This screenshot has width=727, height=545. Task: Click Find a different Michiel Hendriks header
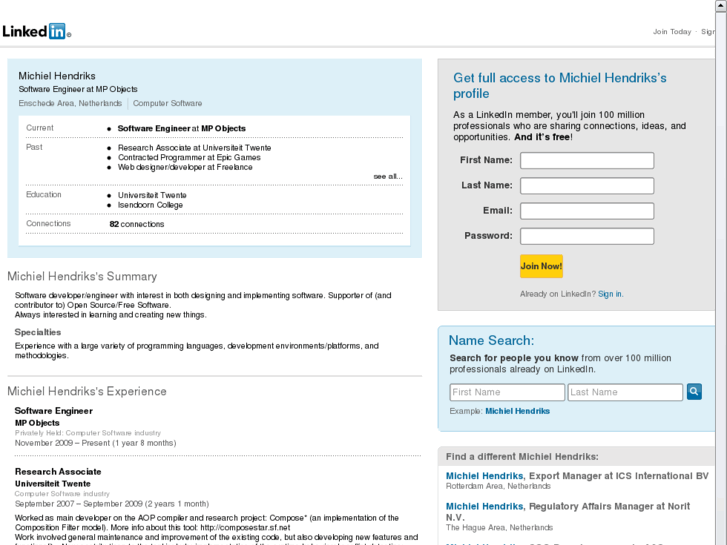(522, 457)
